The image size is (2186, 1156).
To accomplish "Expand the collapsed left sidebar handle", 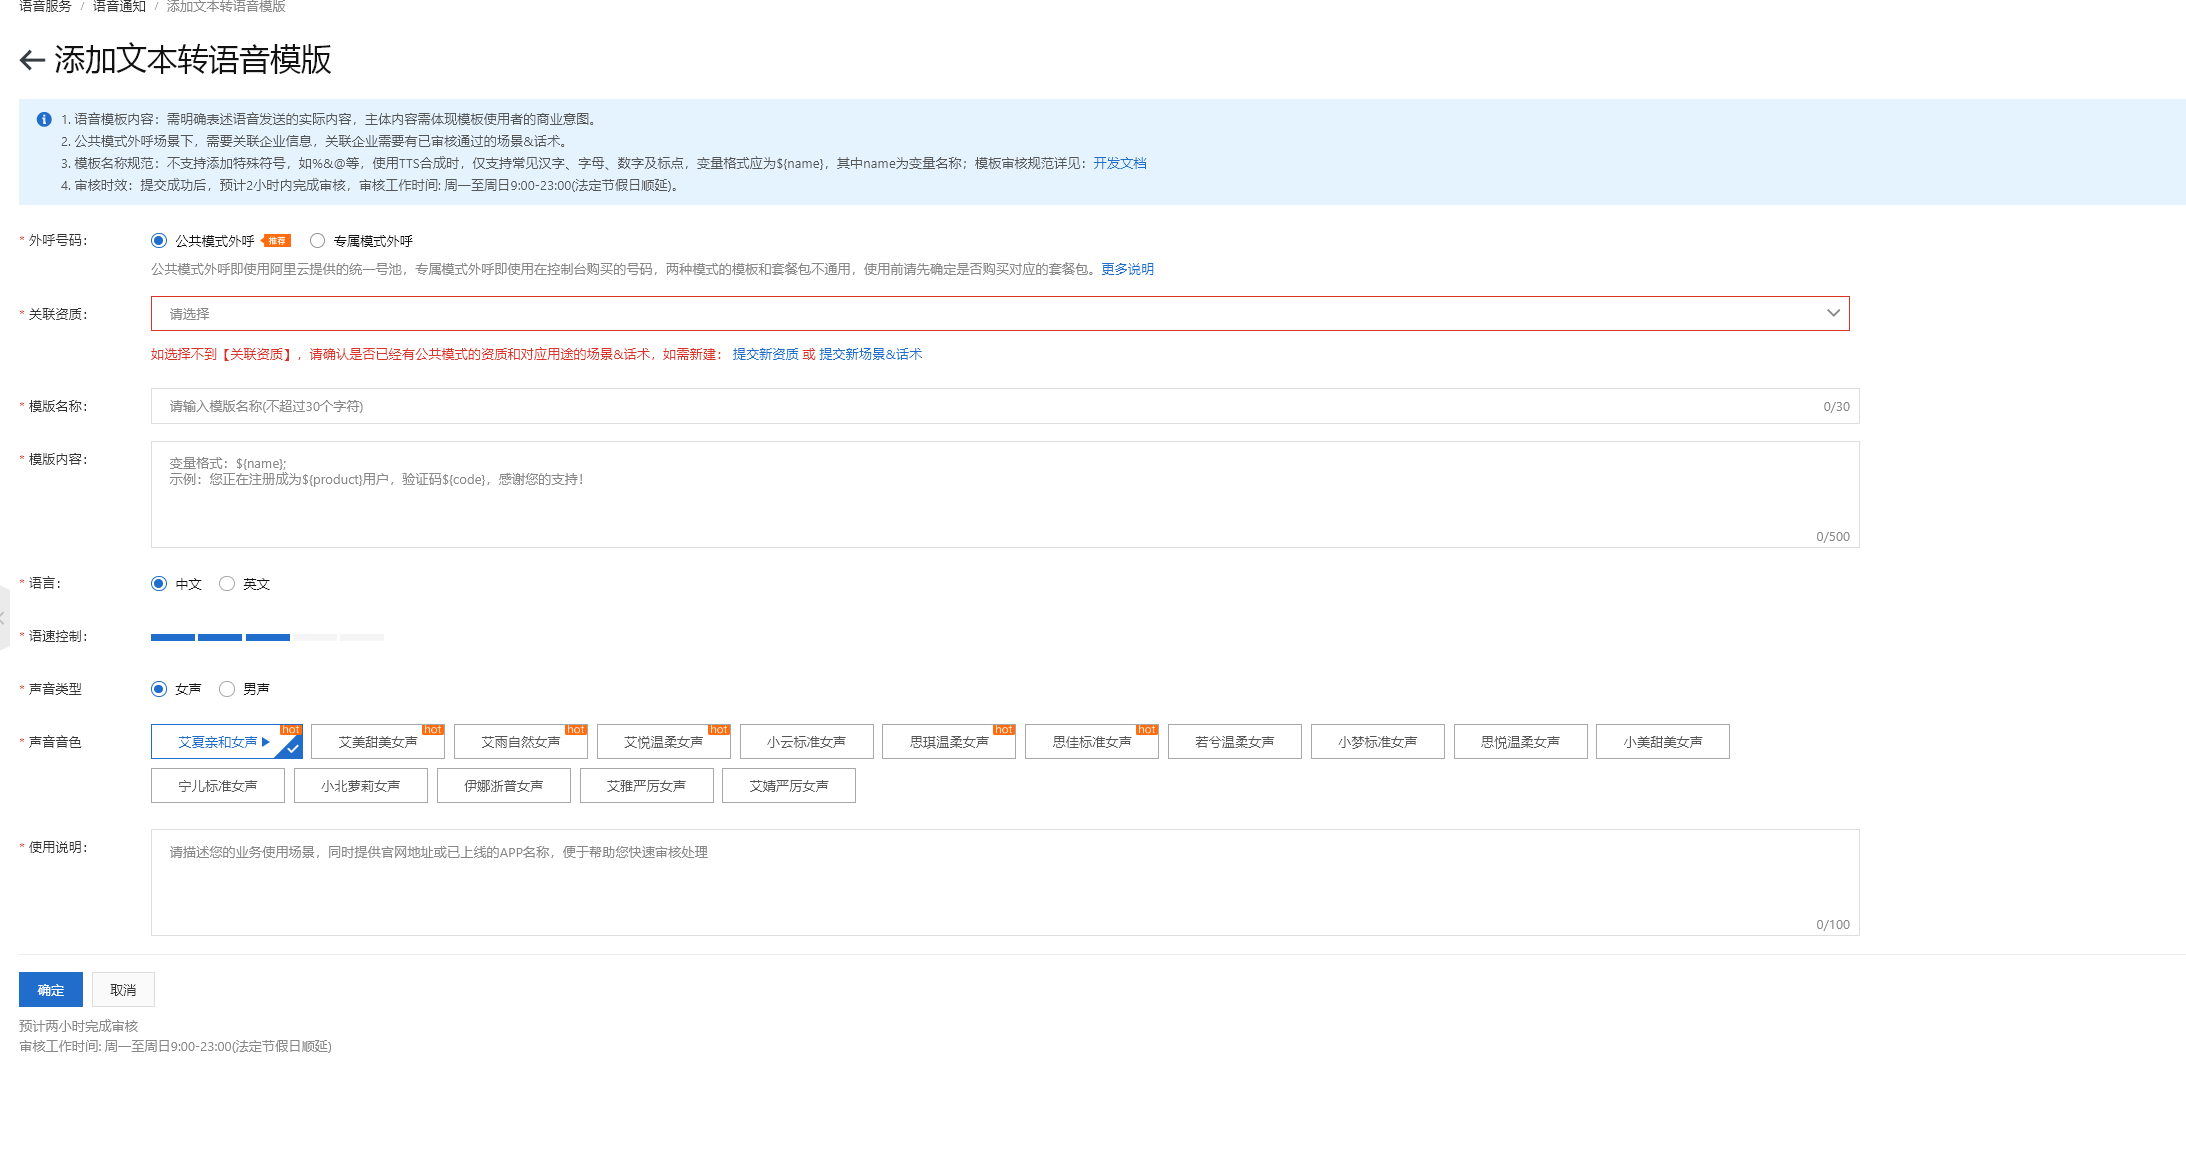I will (x=3, y=619).
